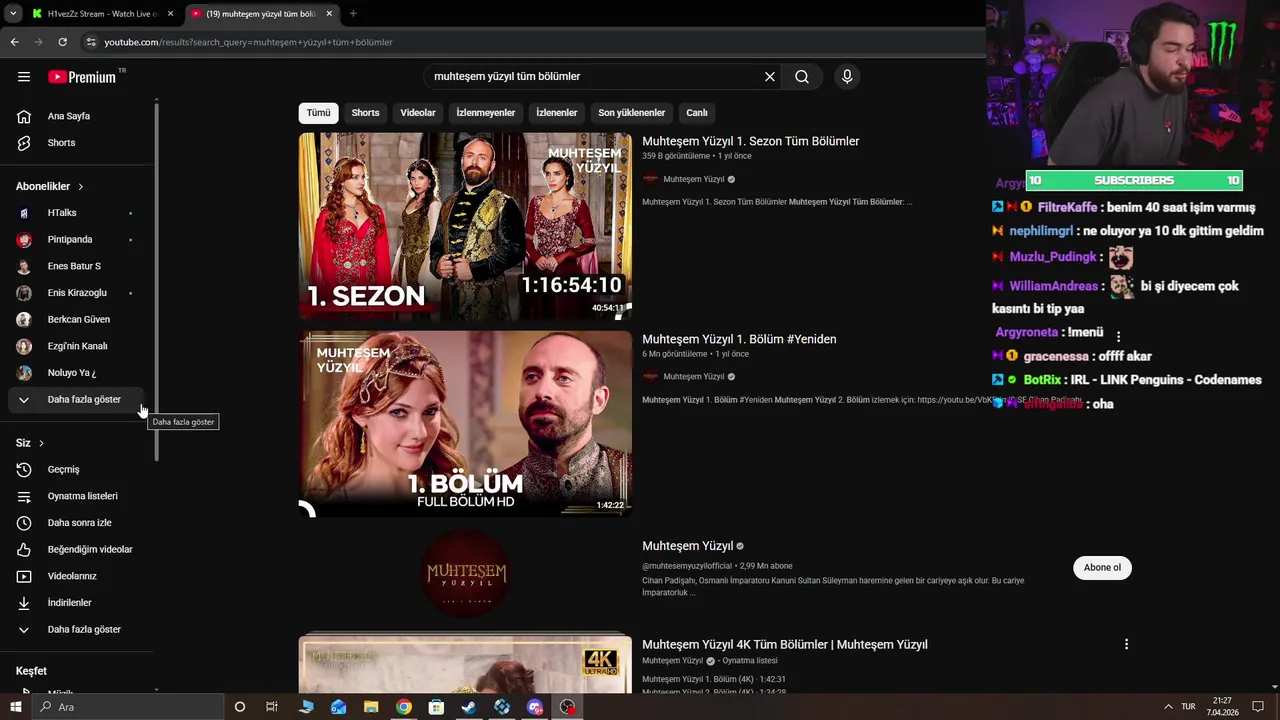1280x720 pixels.
Task: Open Muhteşem Yüzyıl channel result name
Action: (688, 546)
